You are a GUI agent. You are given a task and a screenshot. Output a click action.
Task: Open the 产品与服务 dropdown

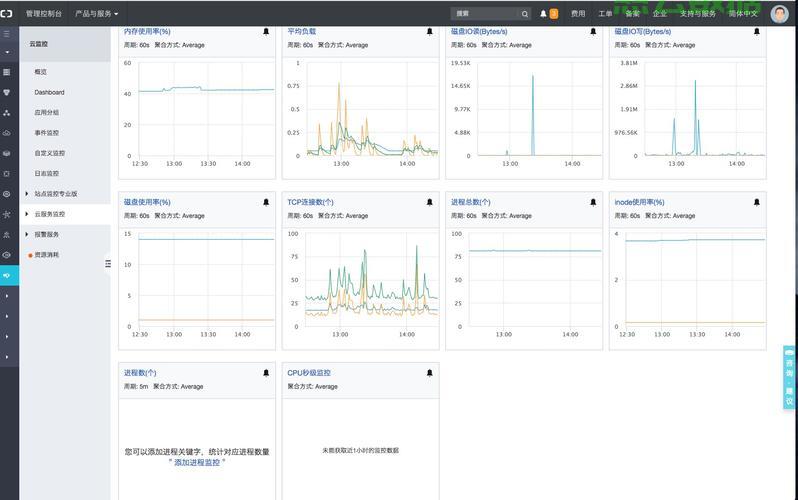coord(97,14)
